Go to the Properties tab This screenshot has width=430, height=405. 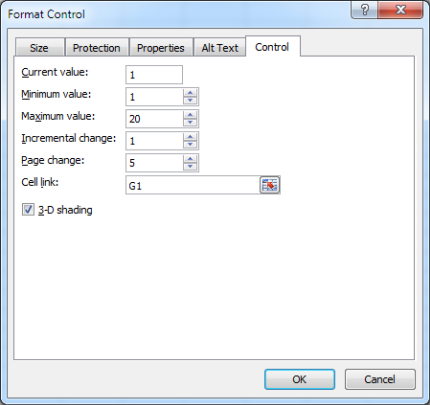(x=161, y=48)
